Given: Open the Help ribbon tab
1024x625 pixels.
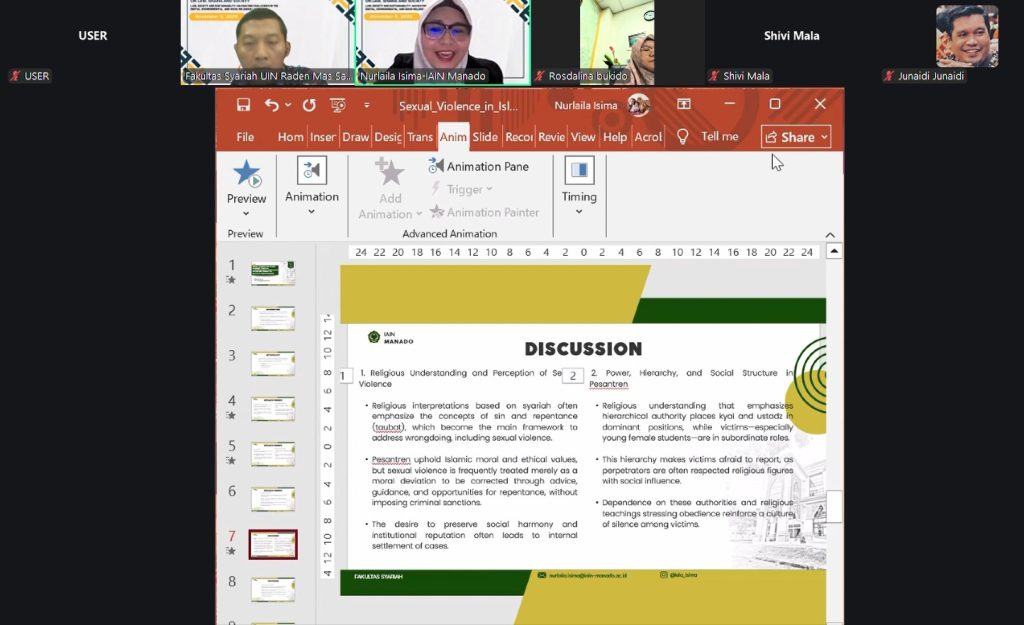Looking at the screenshot, I should tap(615, 137).
